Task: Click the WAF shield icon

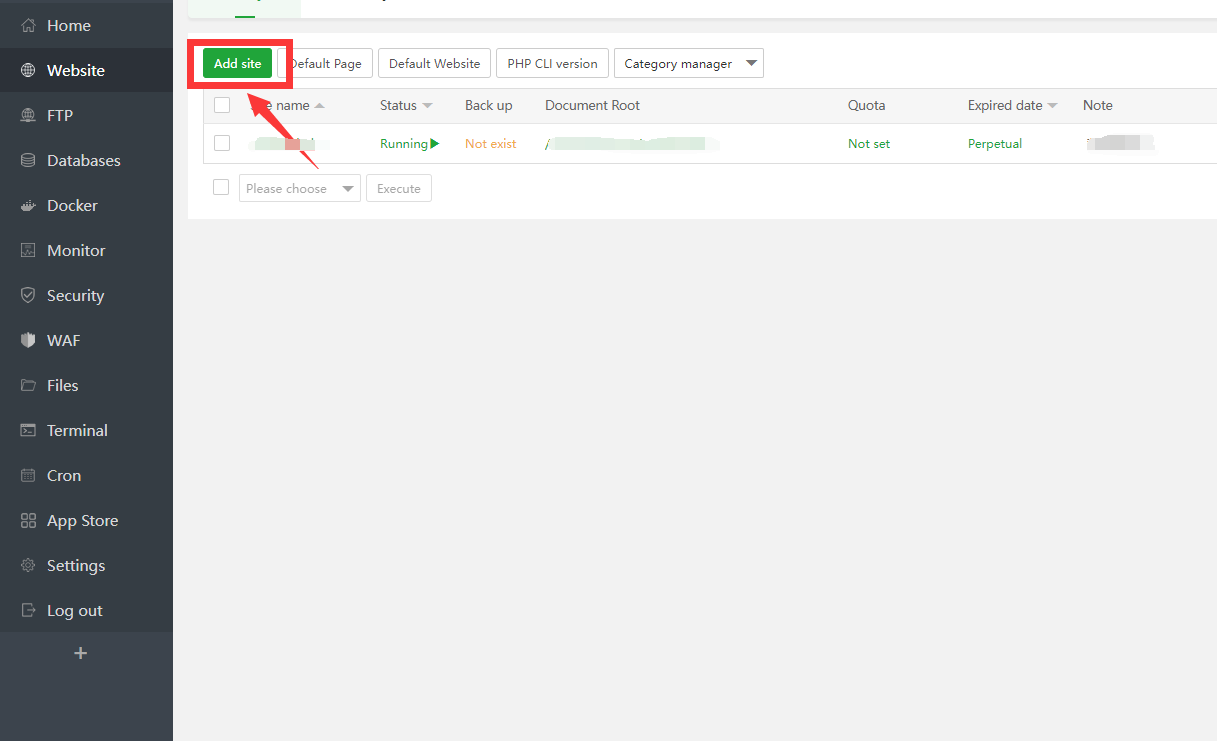Action: (28, 341)
